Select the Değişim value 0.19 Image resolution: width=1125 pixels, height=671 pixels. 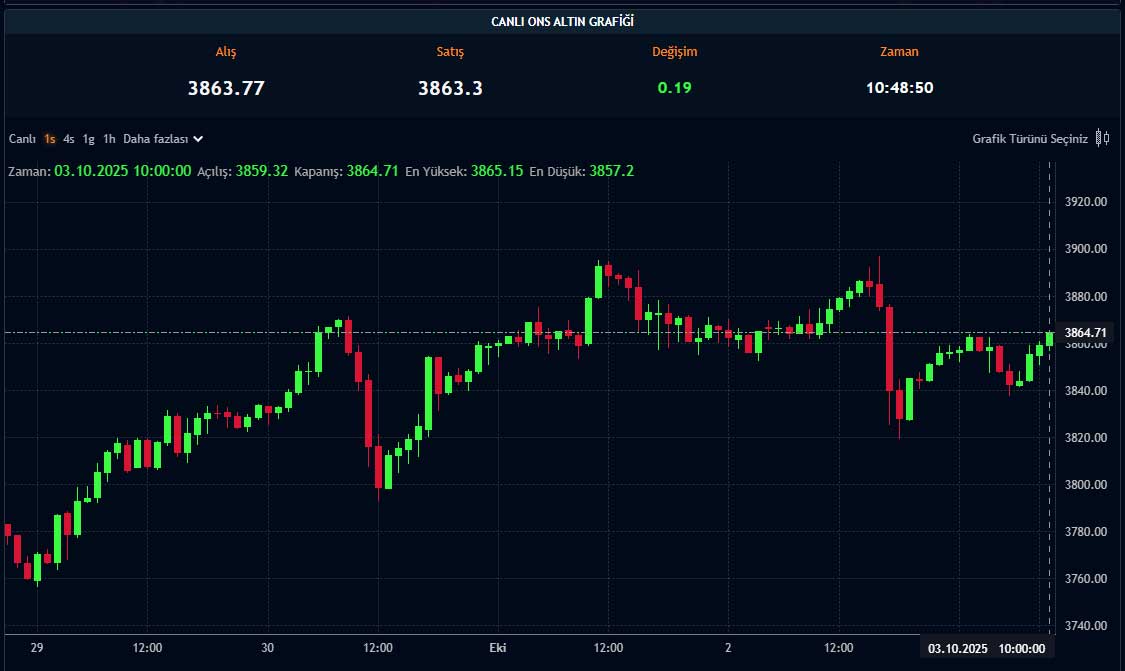(x=674, y=88)
